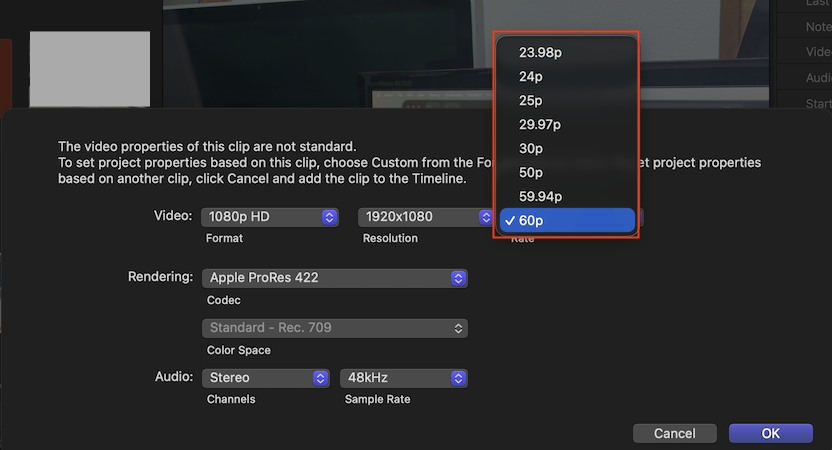Screen dimensions: 832x450
Task: Confirm with the OK button
Action: tap(770, 433)
